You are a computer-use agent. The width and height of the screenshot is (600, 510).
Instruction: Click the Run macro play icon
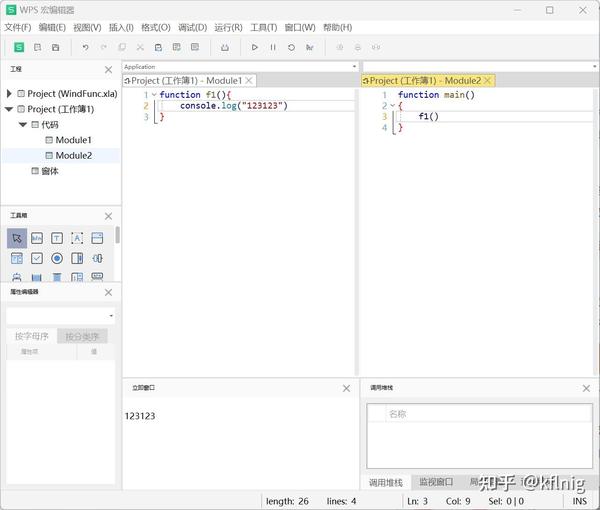click(254, 47)
